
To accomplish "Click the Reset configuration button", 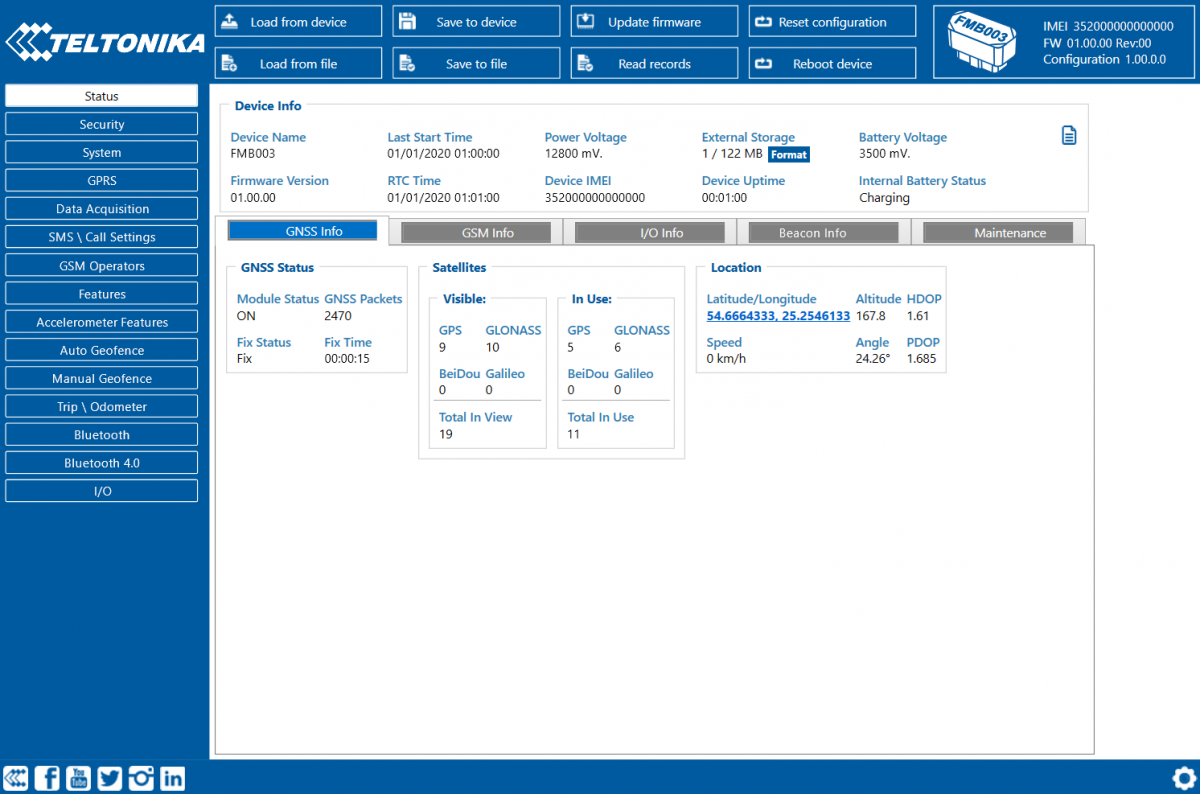I will click(x=832, y=20).
